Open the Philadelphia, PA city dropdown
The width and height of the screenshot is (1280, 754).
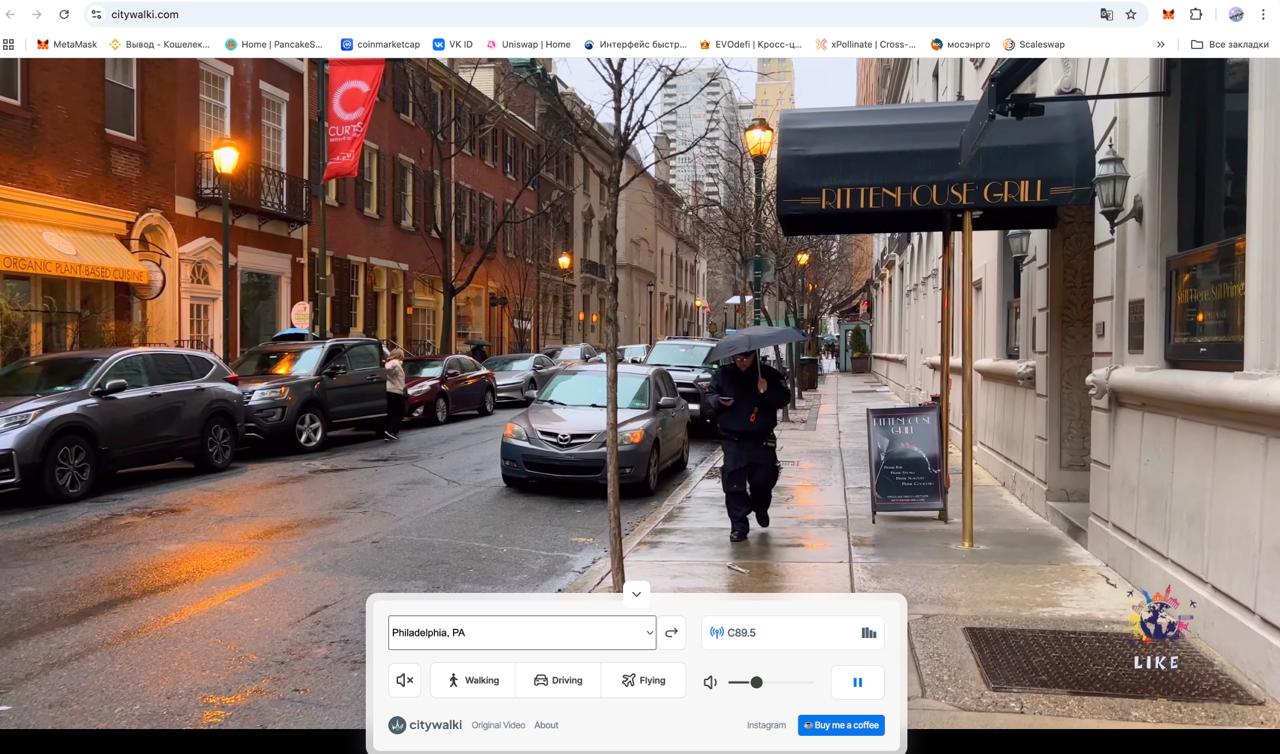521,632
